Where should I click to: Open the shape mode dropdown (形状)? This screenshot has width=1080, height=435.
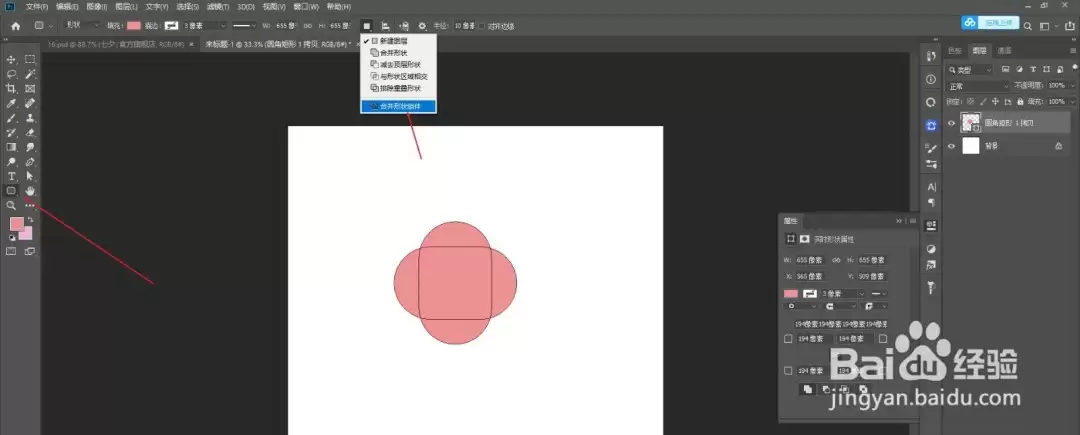coord(81,26)
